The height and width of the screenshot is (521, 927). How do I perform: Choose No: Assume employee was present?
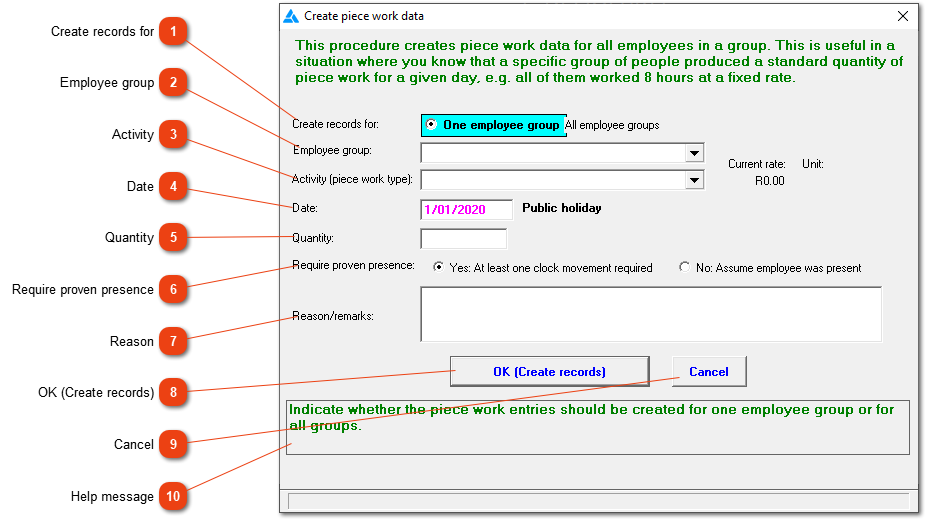coord(770,268)
